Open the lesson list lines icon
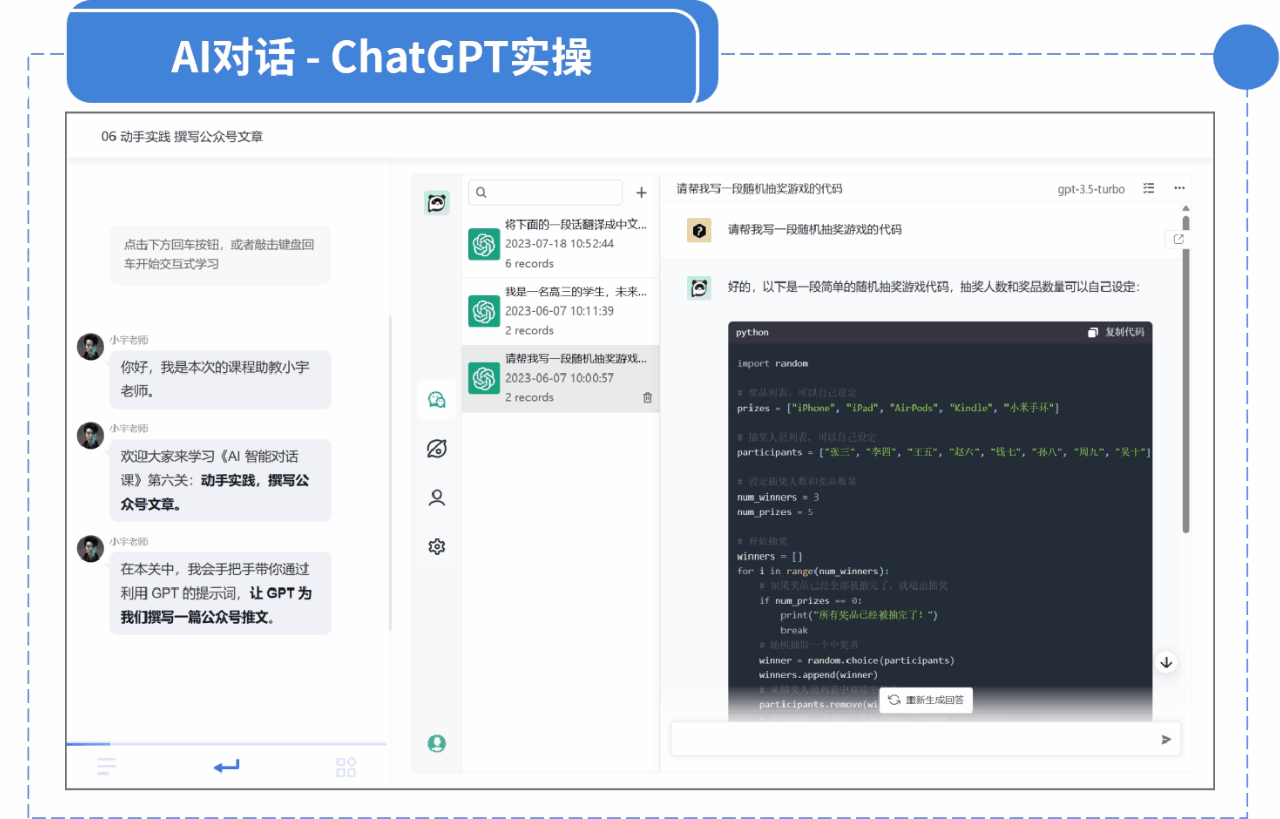The height and width of the screenshot is (819, 1280). pyautogui.click(x=106, y=767)
